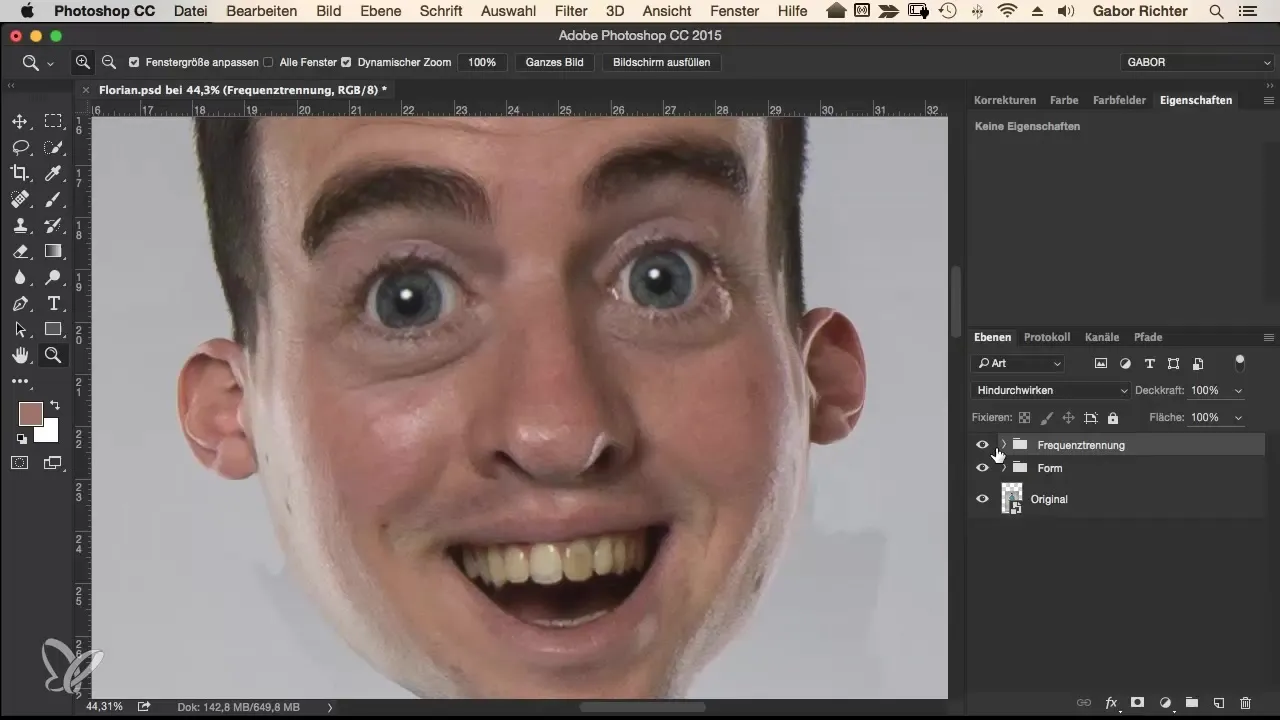Open the Fläche fill dropdown
The width and height of the screenshot is (1280, 720).
1240,418
